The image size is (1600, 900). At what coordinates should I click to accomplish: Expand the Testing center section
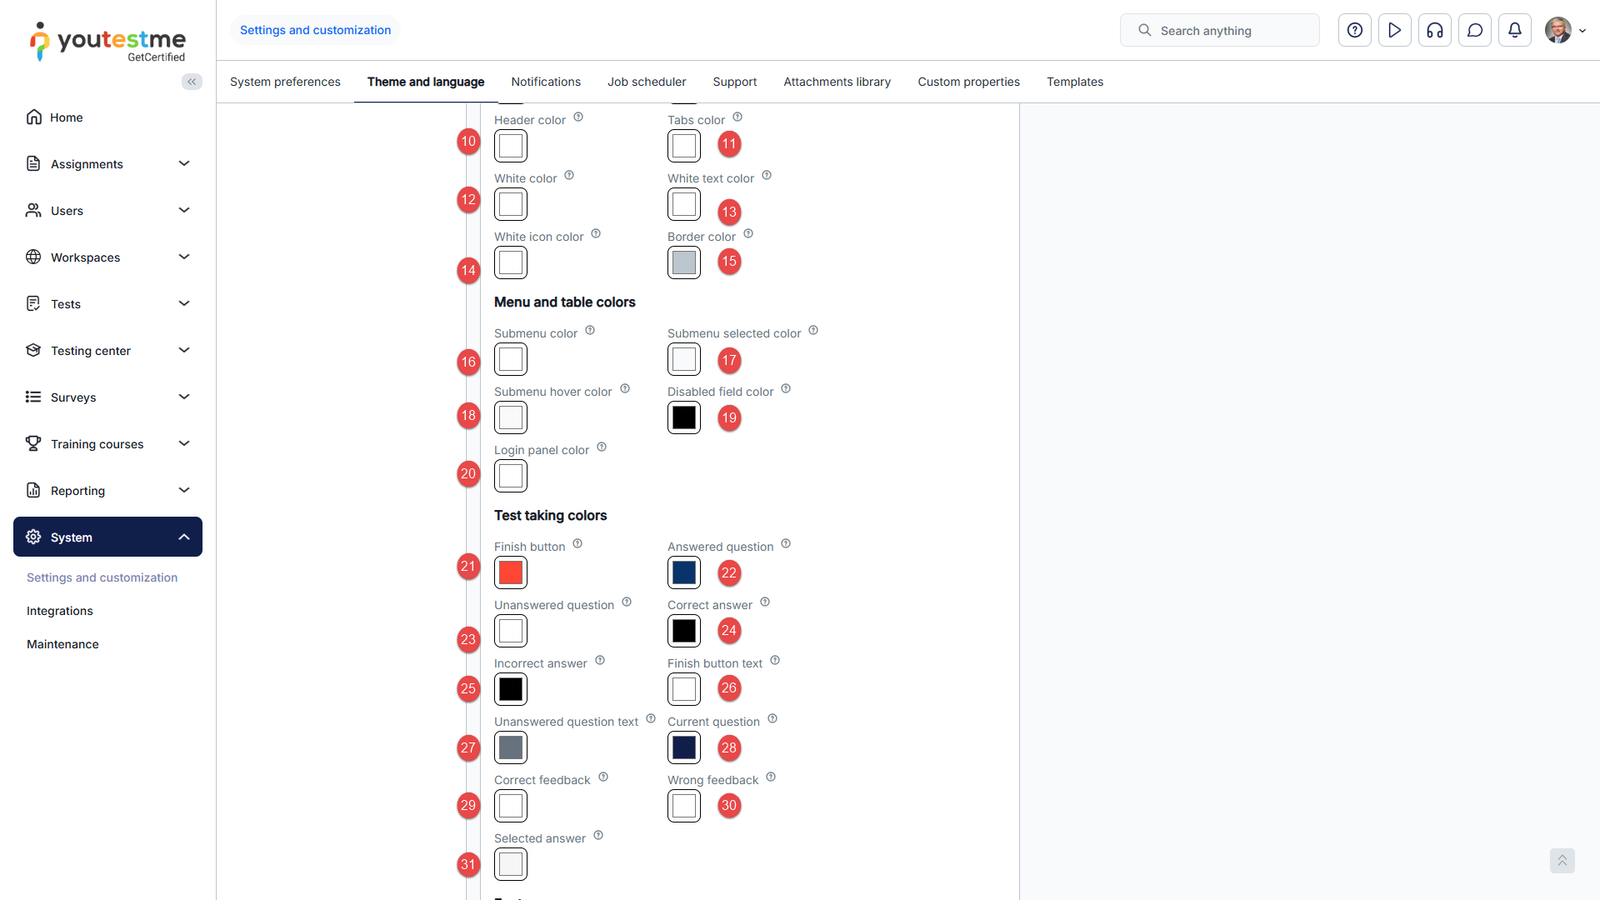click(183, 350)
